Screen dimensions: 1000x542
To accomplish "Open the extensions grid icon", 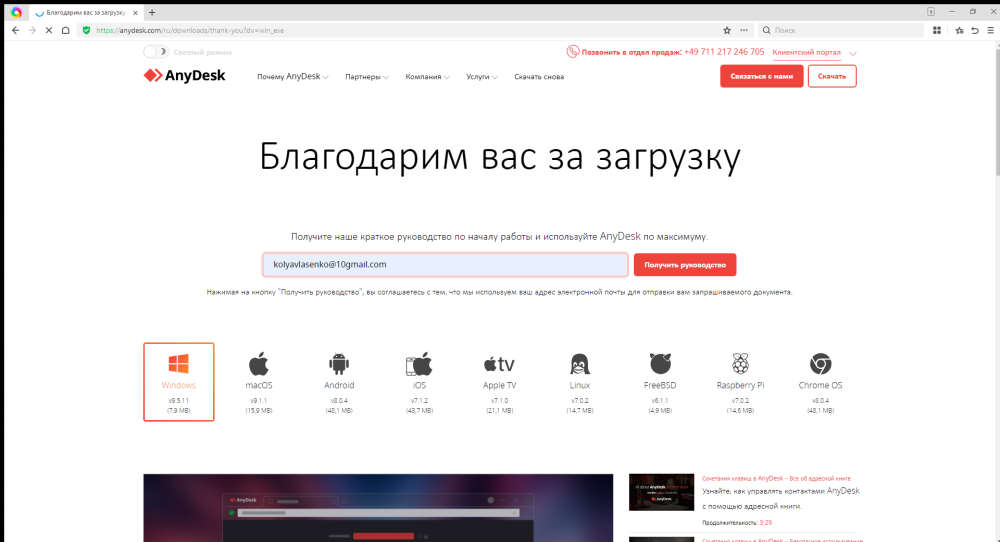I will pos(937,30).
